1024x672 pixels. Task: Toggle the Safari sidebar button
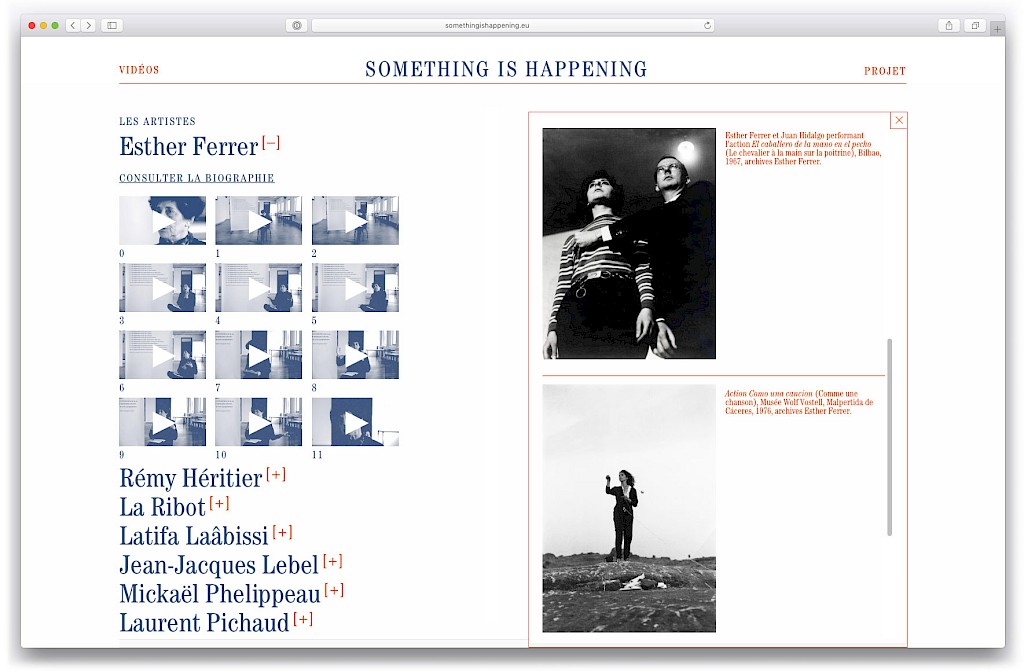111,25
